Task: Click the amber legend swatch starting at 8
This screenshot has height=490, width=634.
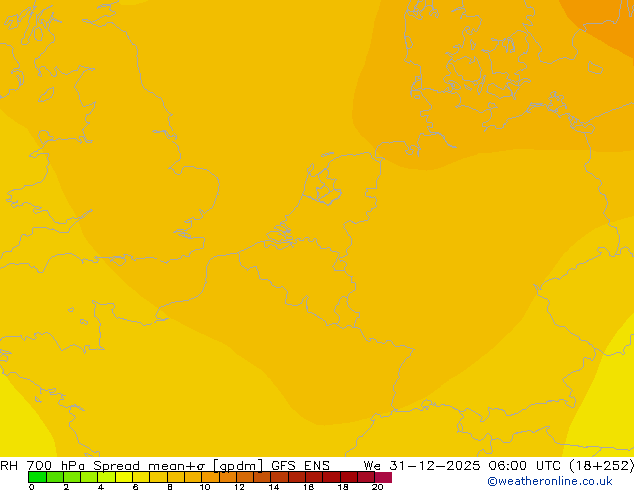Action: pos(175,477)
